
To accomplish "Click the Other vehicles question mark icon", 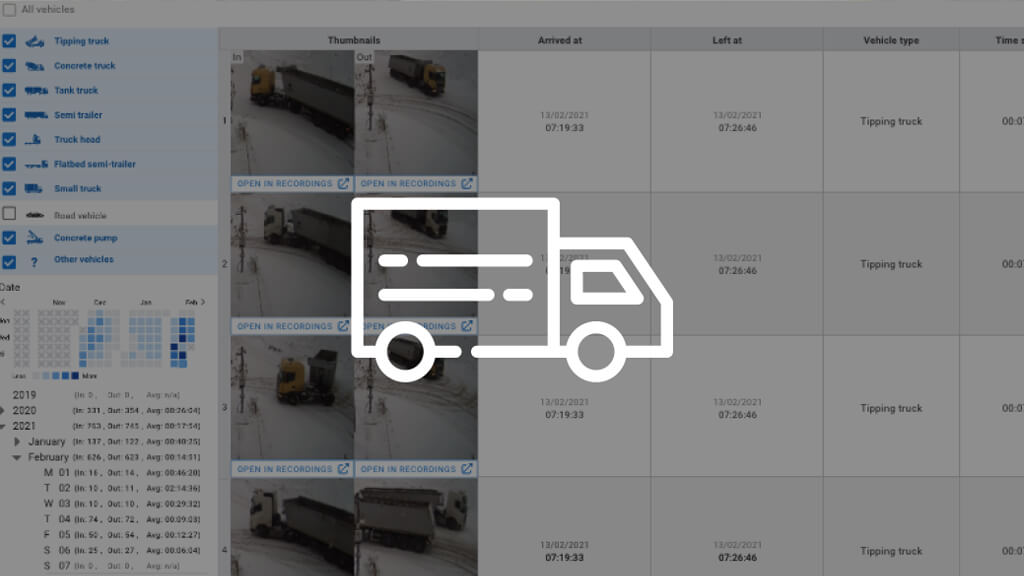I will 34,262.
